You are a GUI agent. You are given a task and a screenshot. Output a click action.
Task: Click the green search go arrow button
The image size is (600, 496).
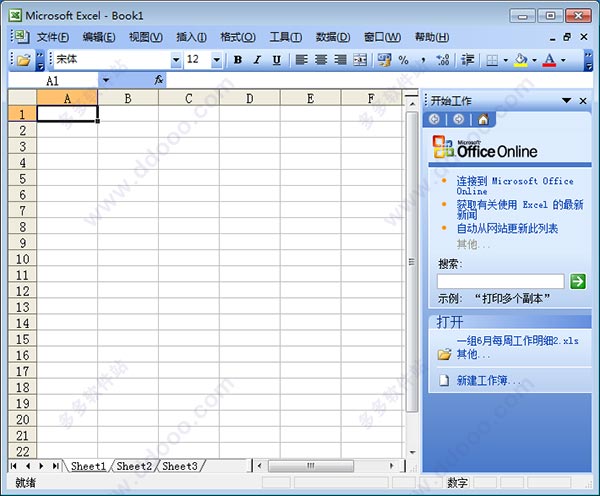pos(578,281)
